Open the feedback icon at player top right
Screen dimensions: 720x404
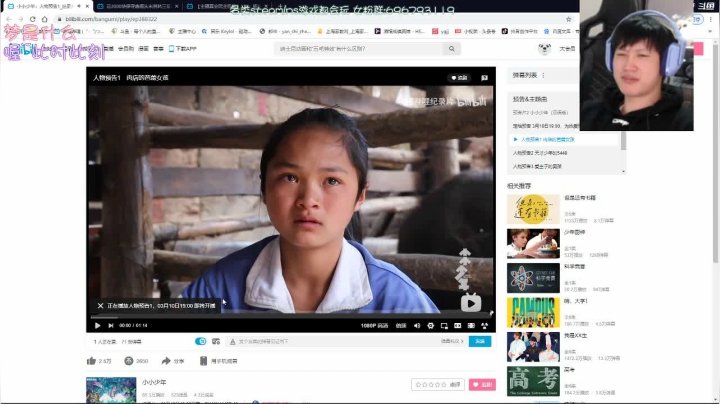(484, 78)
